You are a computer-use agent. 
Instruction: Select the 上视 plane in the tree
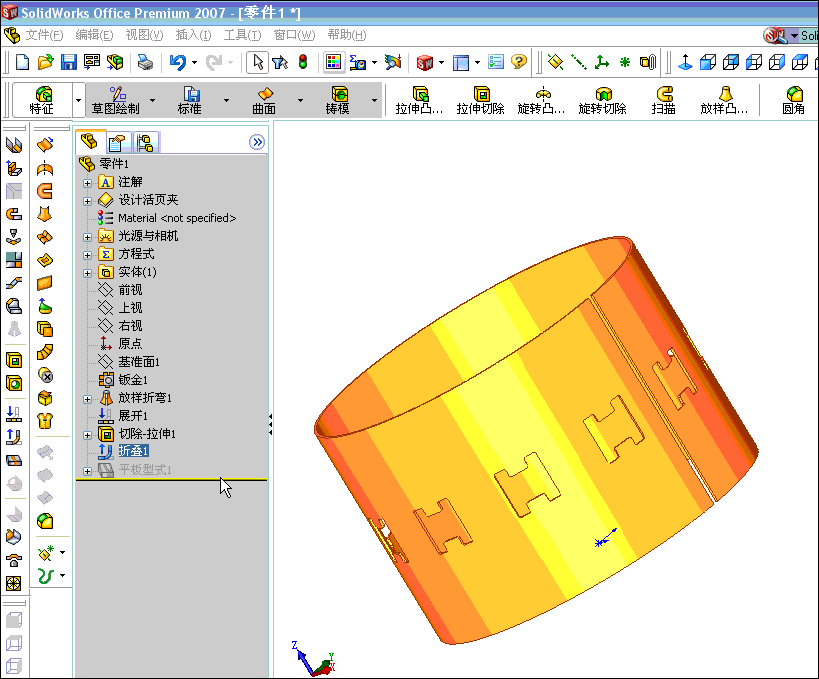[121, 308]
